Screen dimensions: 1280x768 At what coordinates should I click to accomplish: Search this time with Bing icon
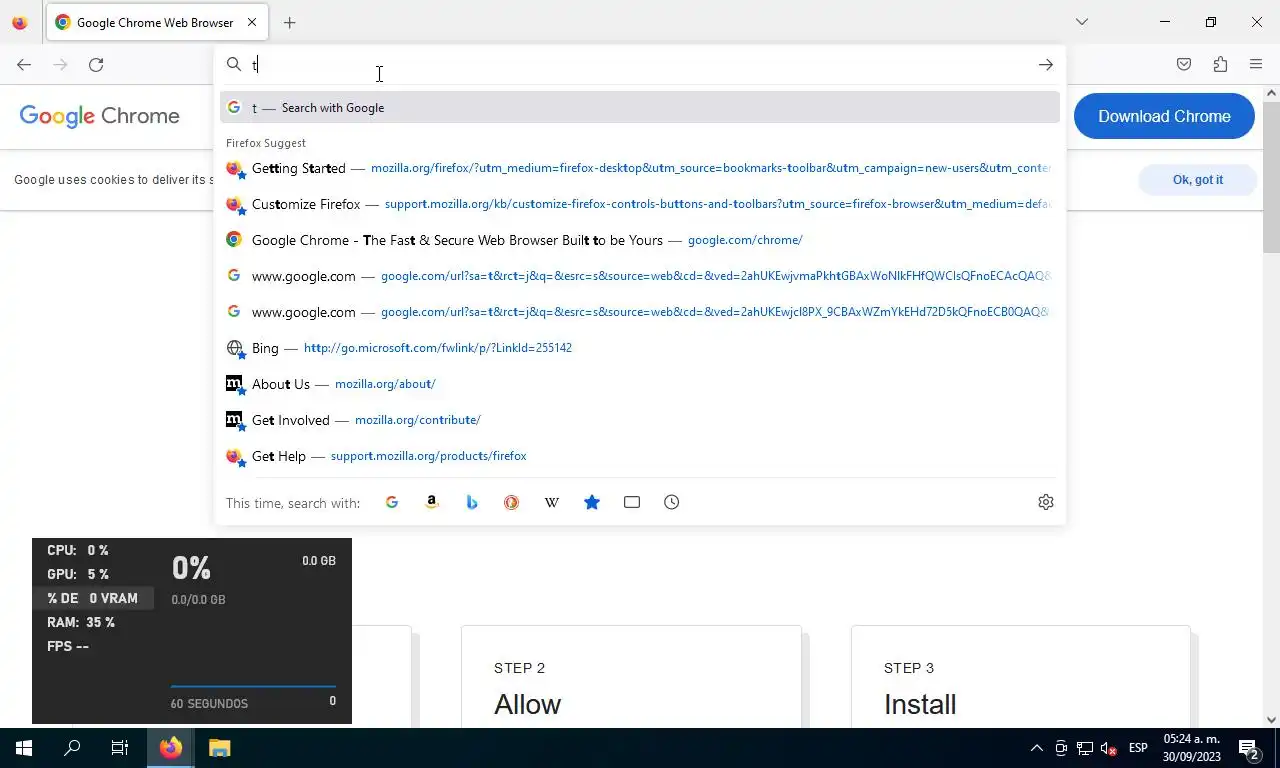click(x=472, y=502)
